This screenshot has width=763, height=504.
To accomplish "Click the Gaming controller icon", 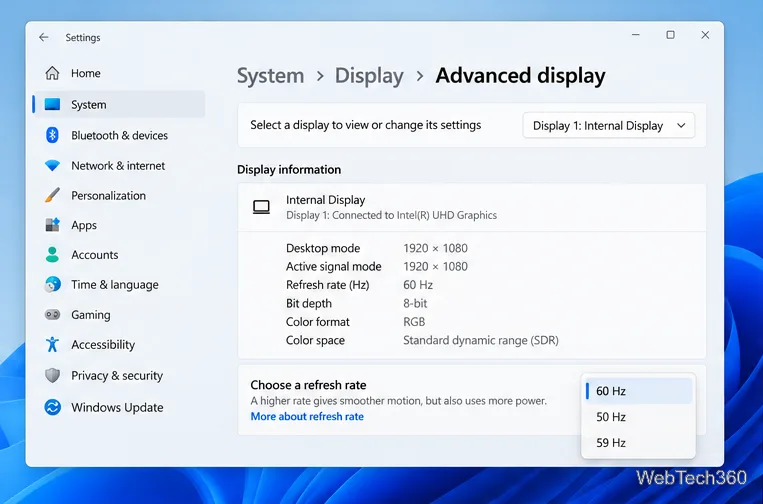I will click(x=52, y=315).
